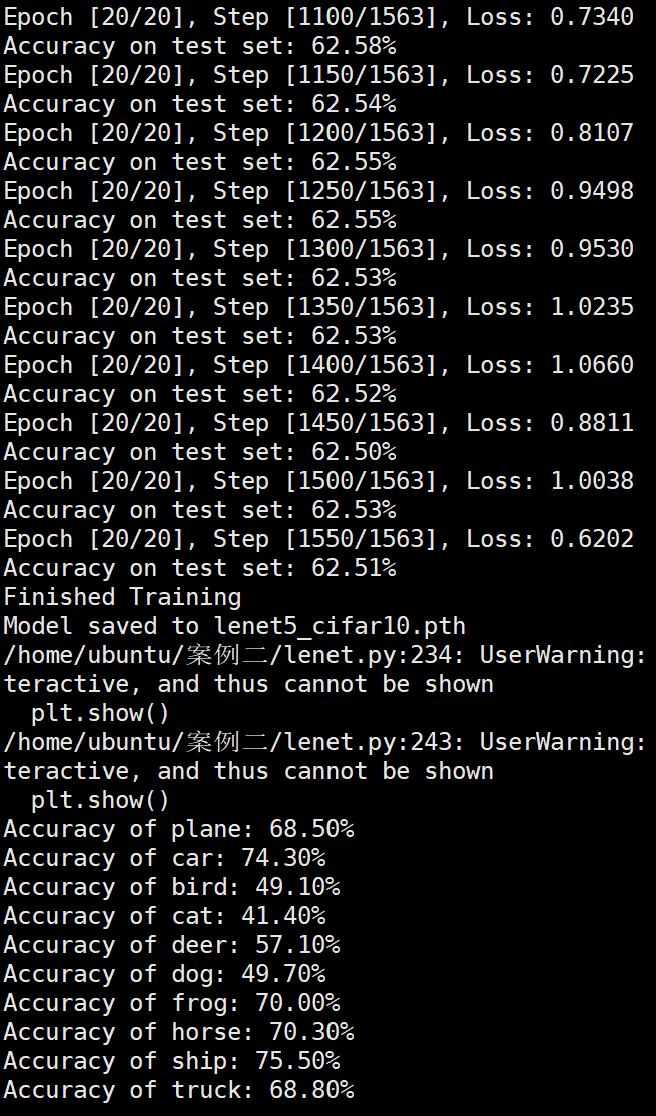Click the 'Accuracy of truck: 68.80%' line

pyautogui.click(x=179, y=1090)
